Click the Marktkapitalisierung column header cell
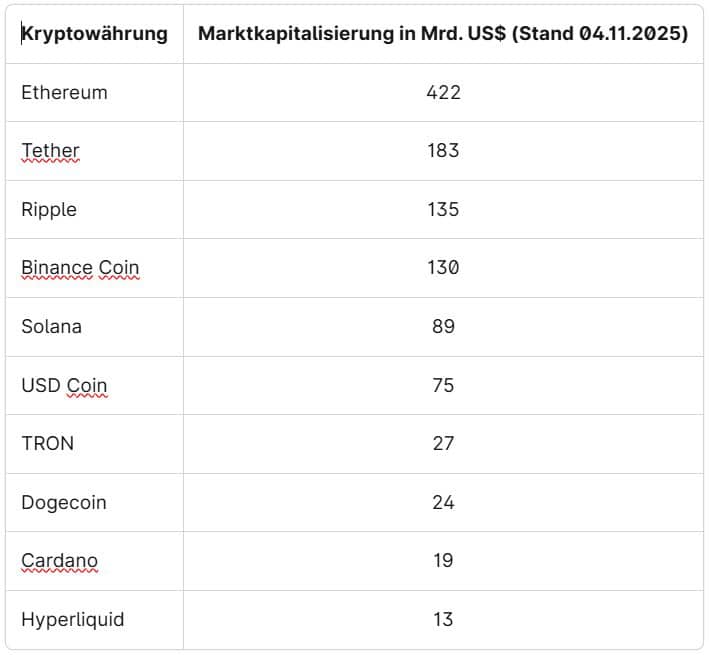Viewport: 709px width, 655px height. pyautogui.click(x=443, y=34)
